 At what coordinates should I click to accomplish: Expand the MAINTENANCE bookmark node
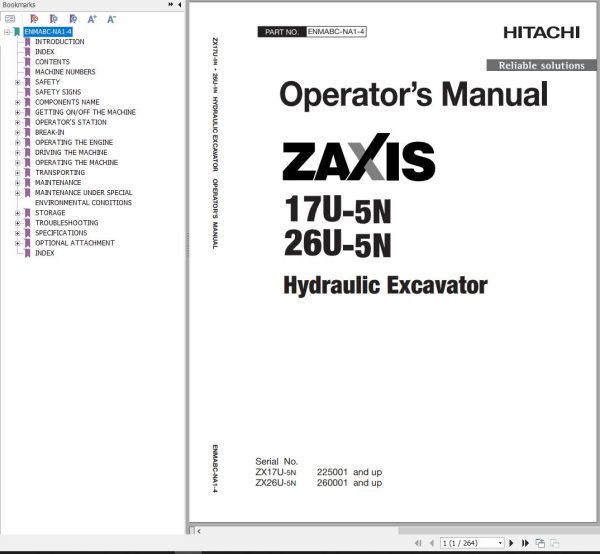(x=17, y=183)
